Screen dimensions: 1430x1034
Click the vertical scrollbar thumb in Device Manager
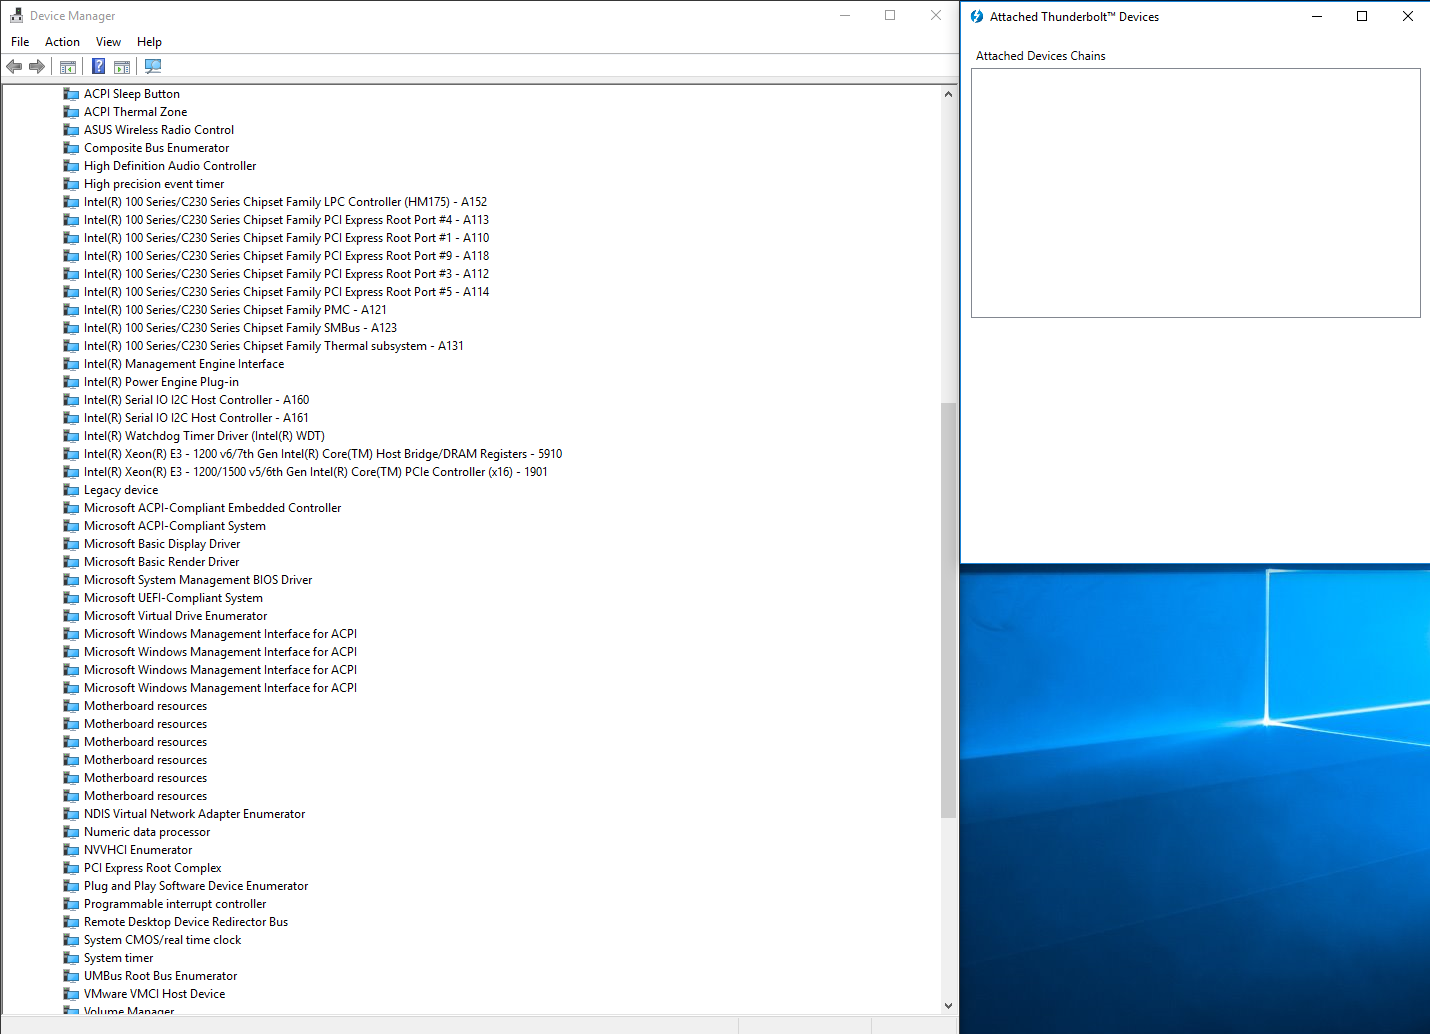(x=948, y=610)
